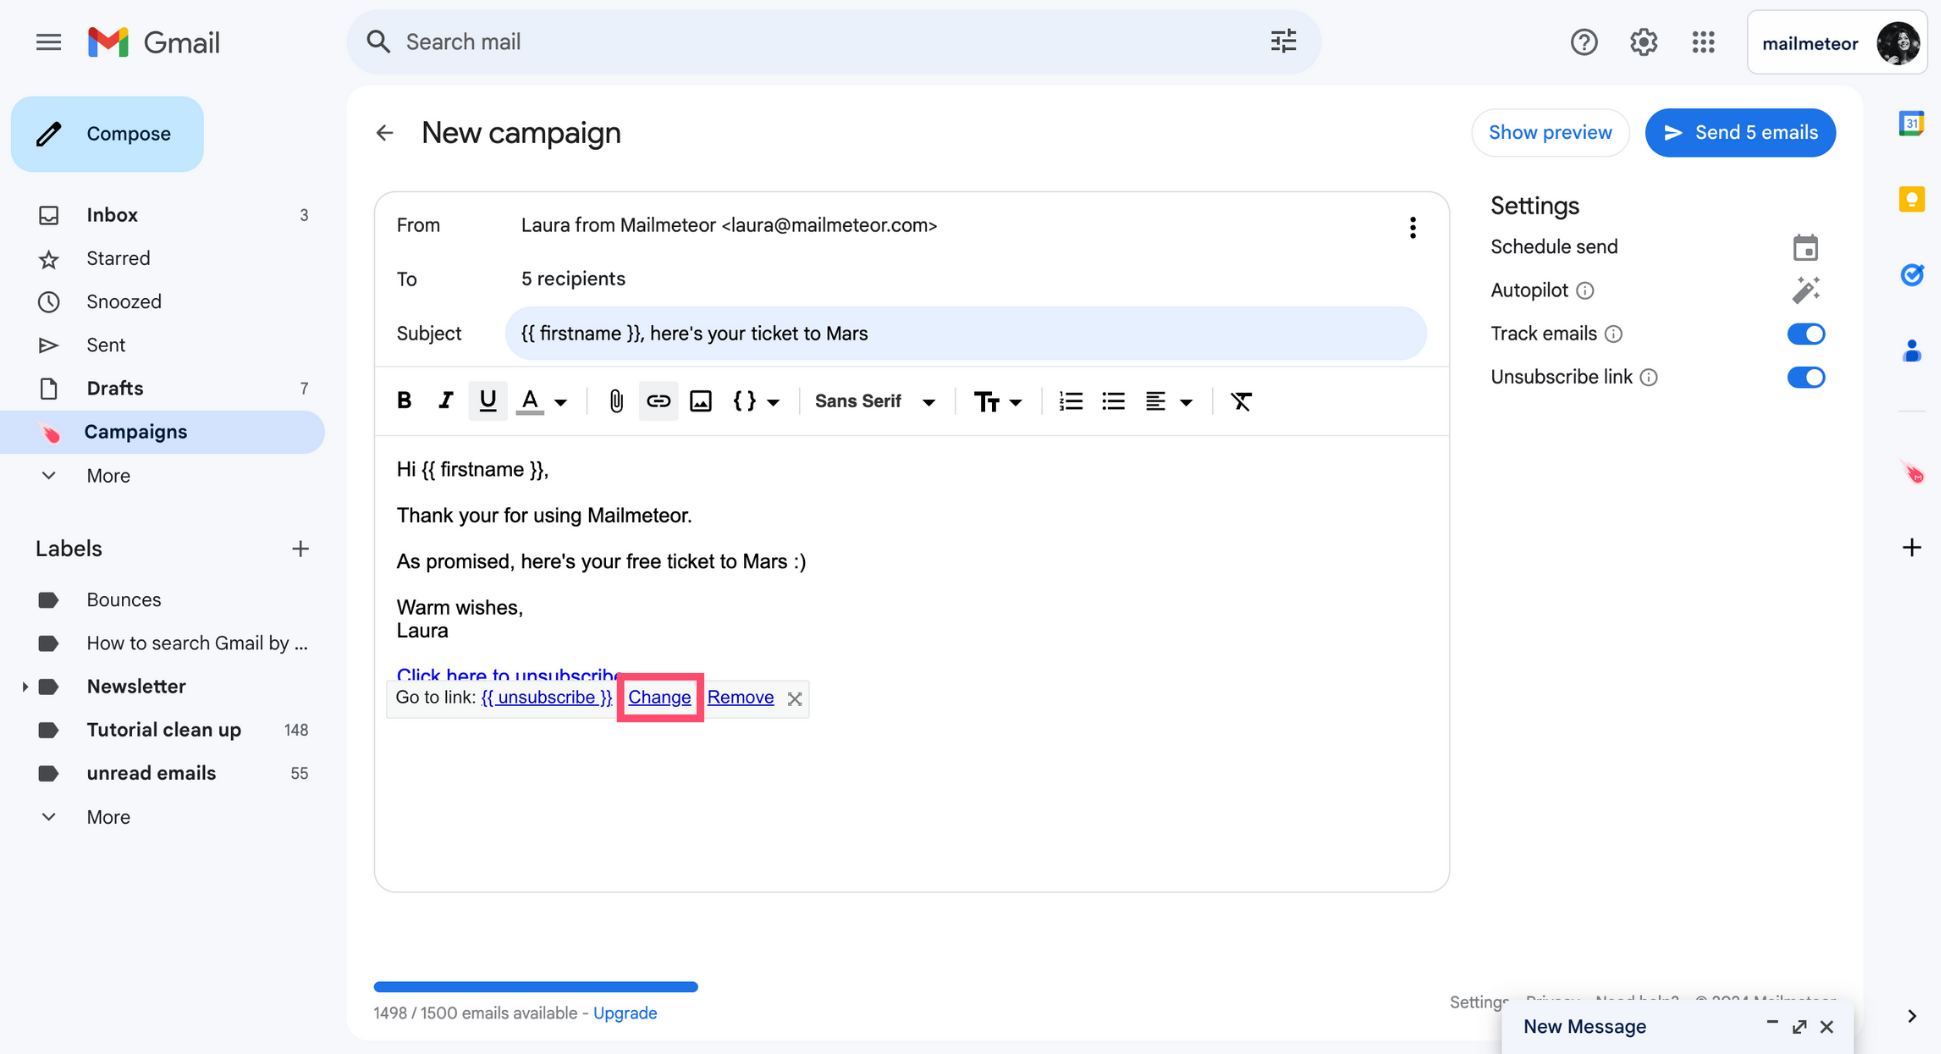Click the Send 5 emails button
The image size is (1941, 1054).
point(1740,133)
